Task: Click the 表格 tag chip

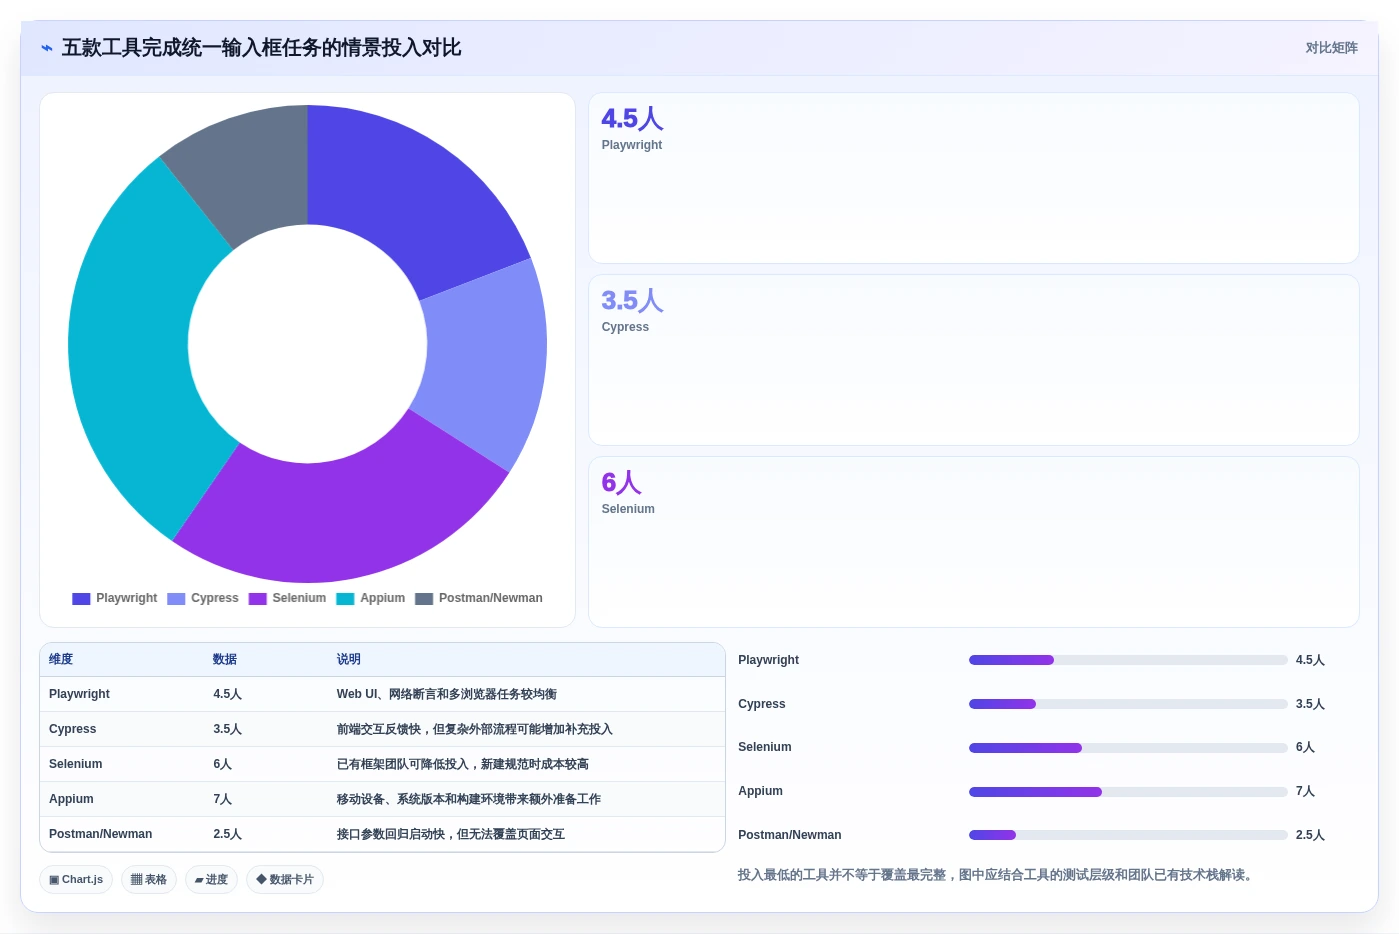Action: tap(149, 880)
